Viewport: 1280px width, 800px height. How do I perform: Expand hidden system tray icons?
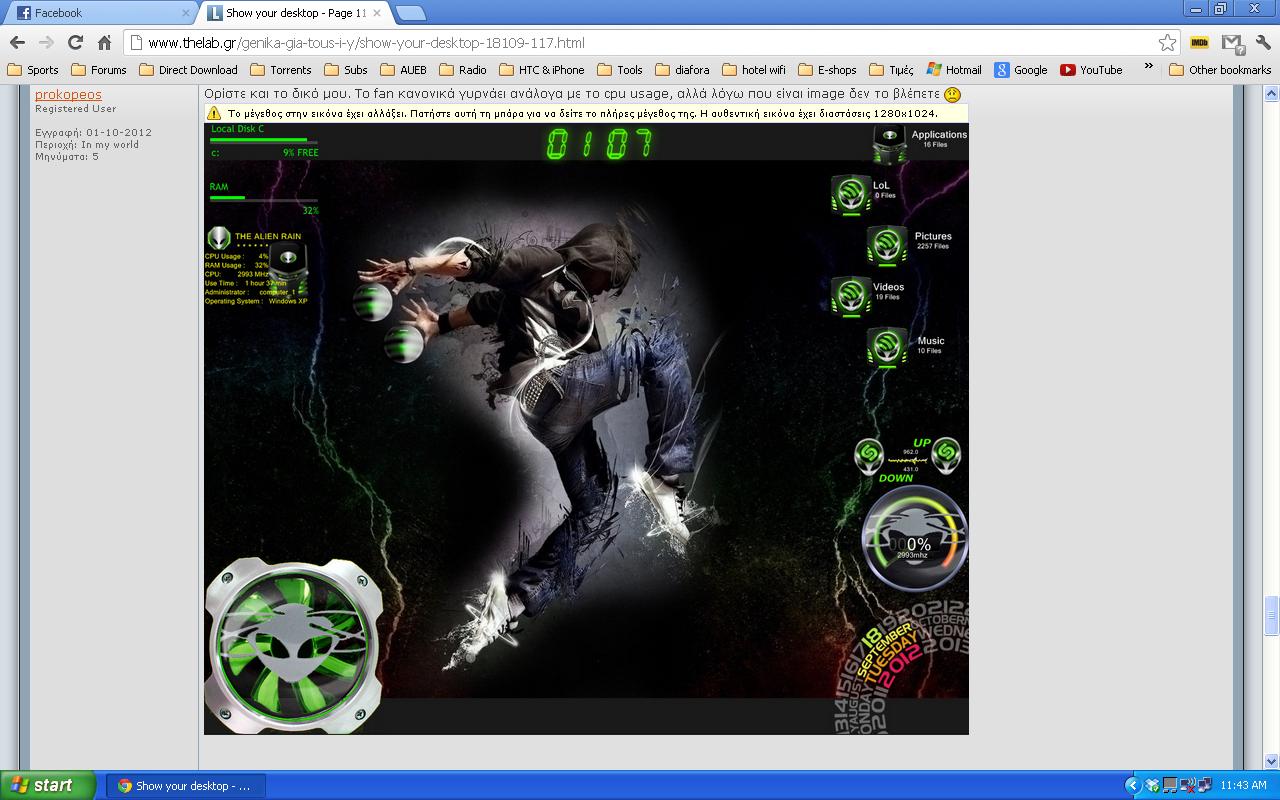1132,785
